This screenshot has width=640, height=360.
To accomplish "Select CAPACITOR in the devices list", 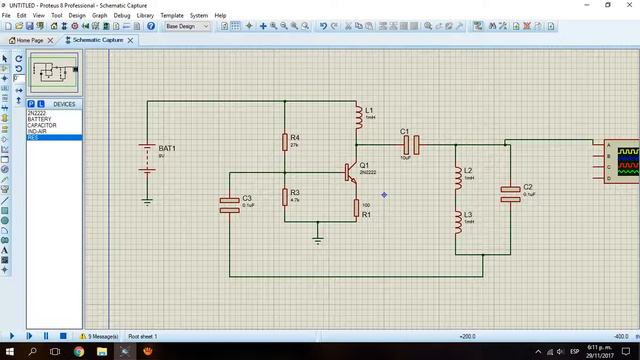I will 54,125.
